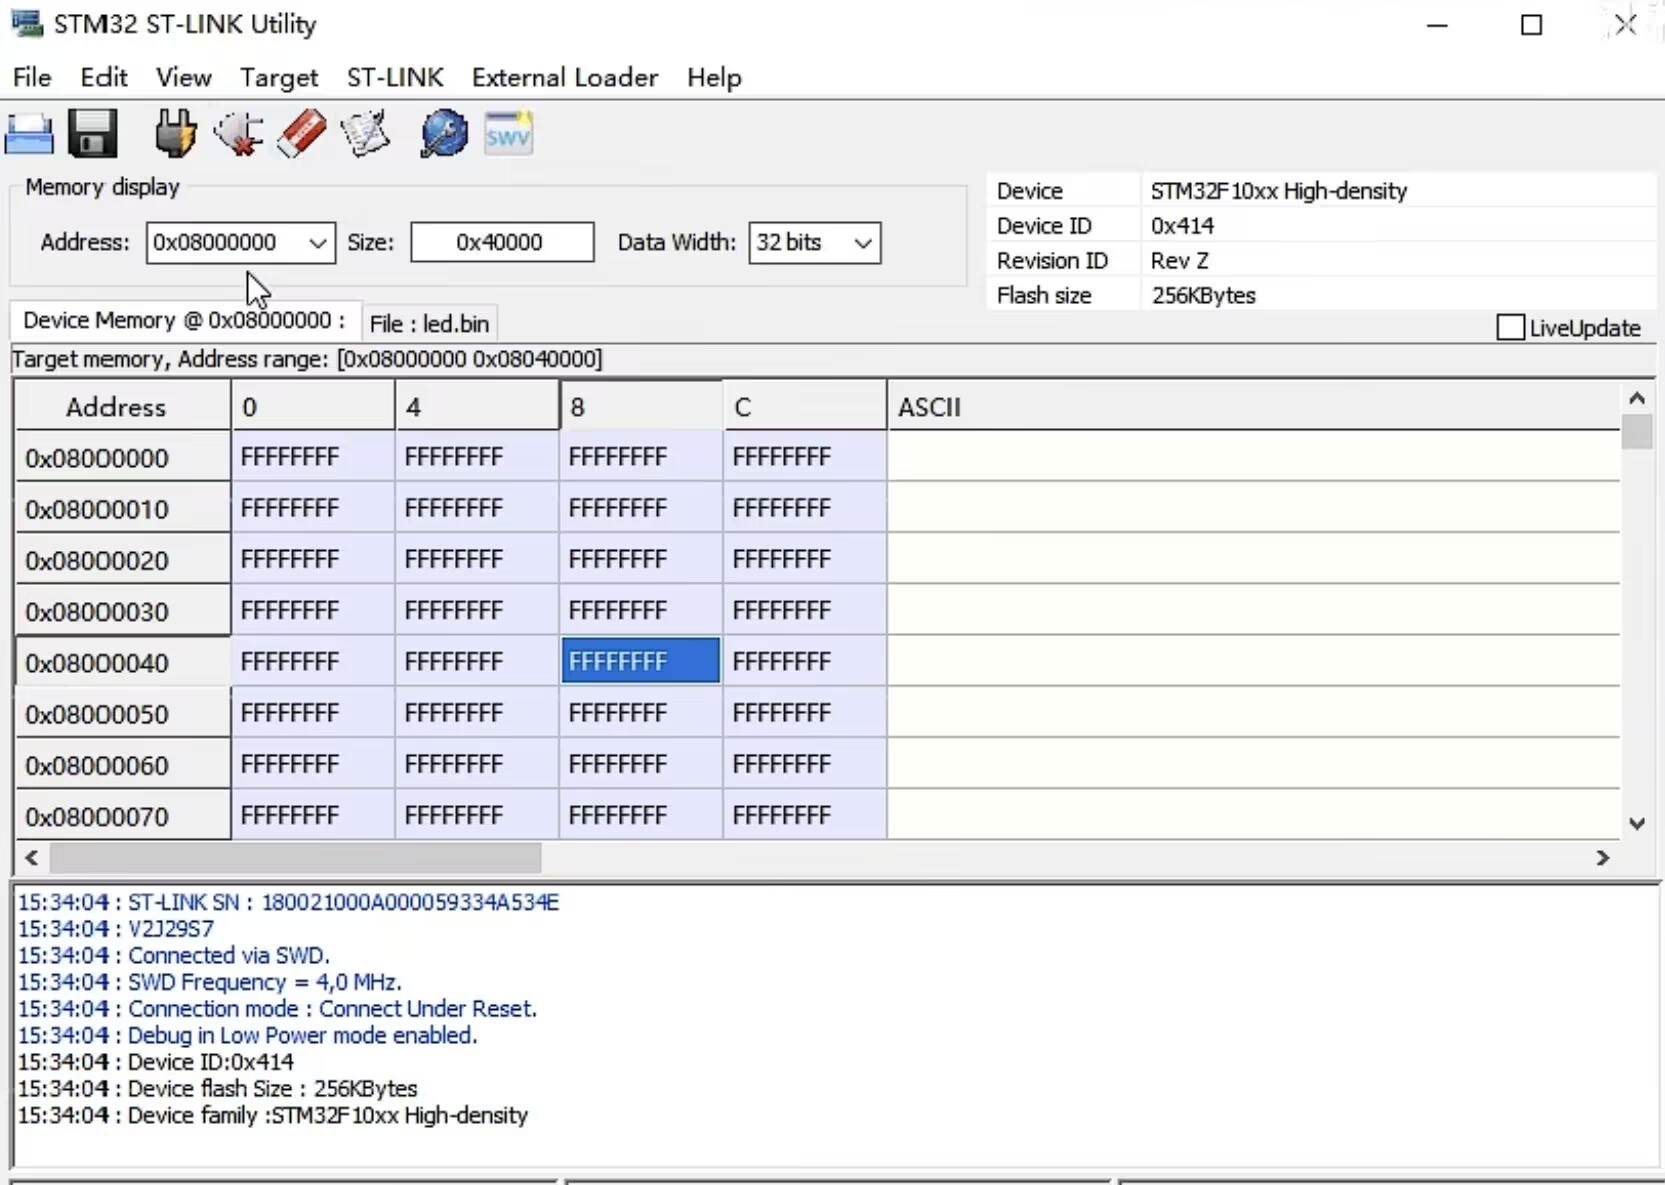Image resolution: width=1665 pixels, height=1185 pixels.
Task: Click the Device ID value 0x414
Action: click(1182, 226)
